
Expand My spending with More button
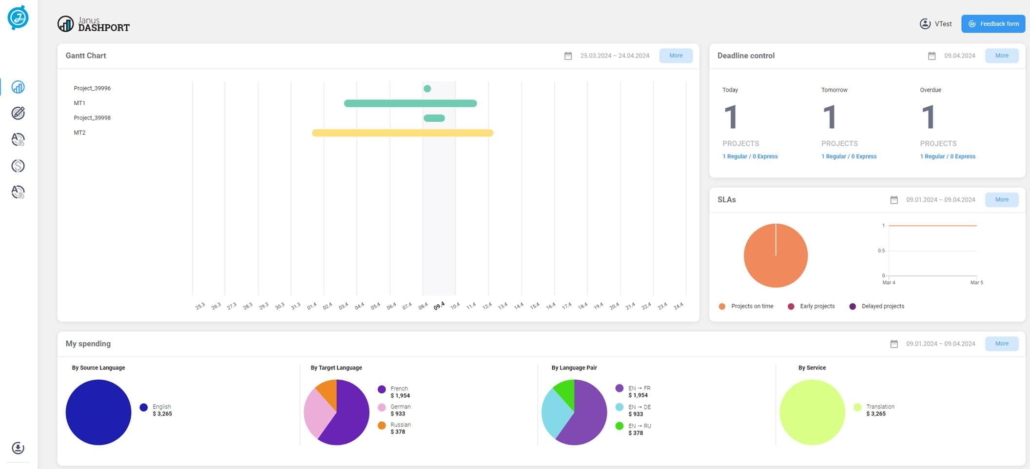click(1001, 344)
